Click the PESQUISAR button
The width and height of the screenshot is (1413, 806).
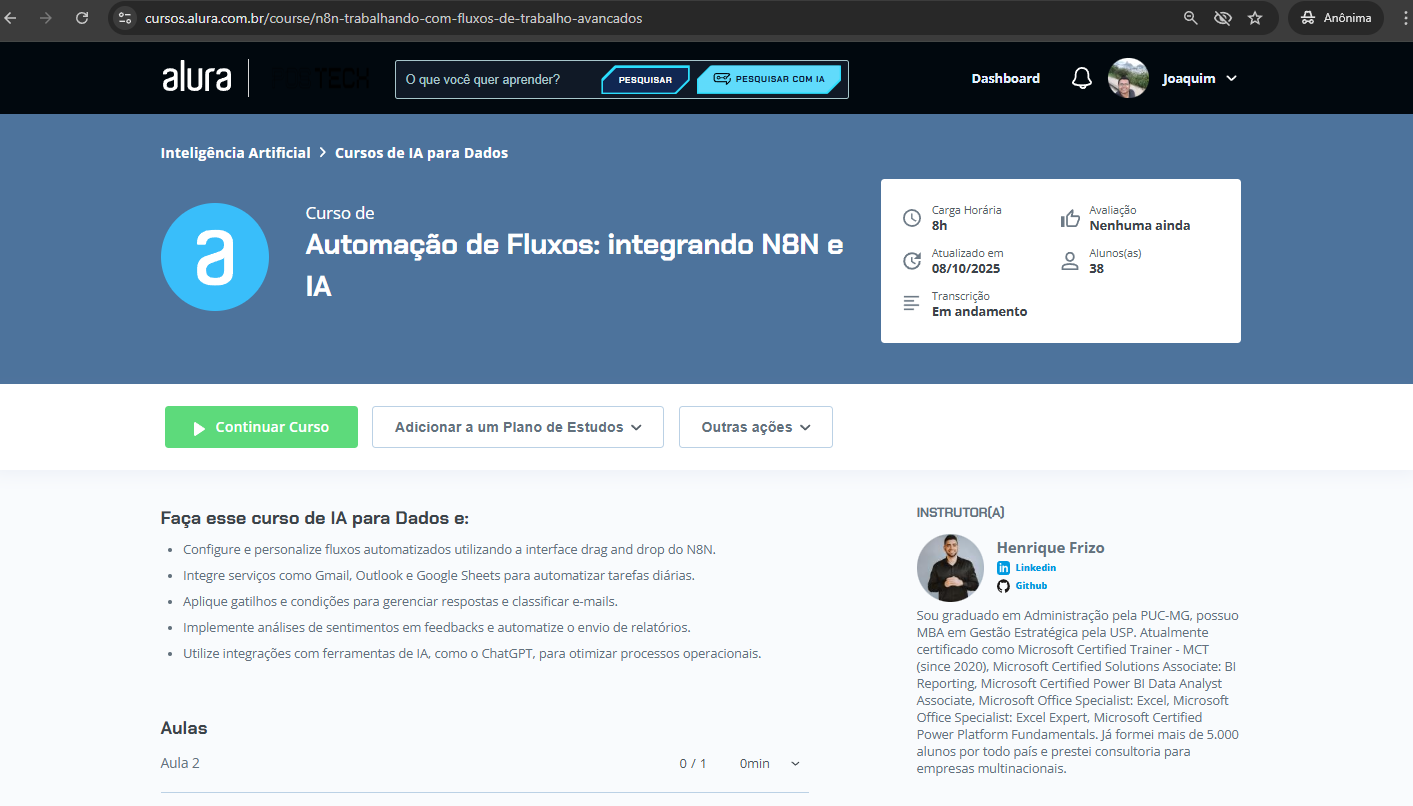click(645, 80)
